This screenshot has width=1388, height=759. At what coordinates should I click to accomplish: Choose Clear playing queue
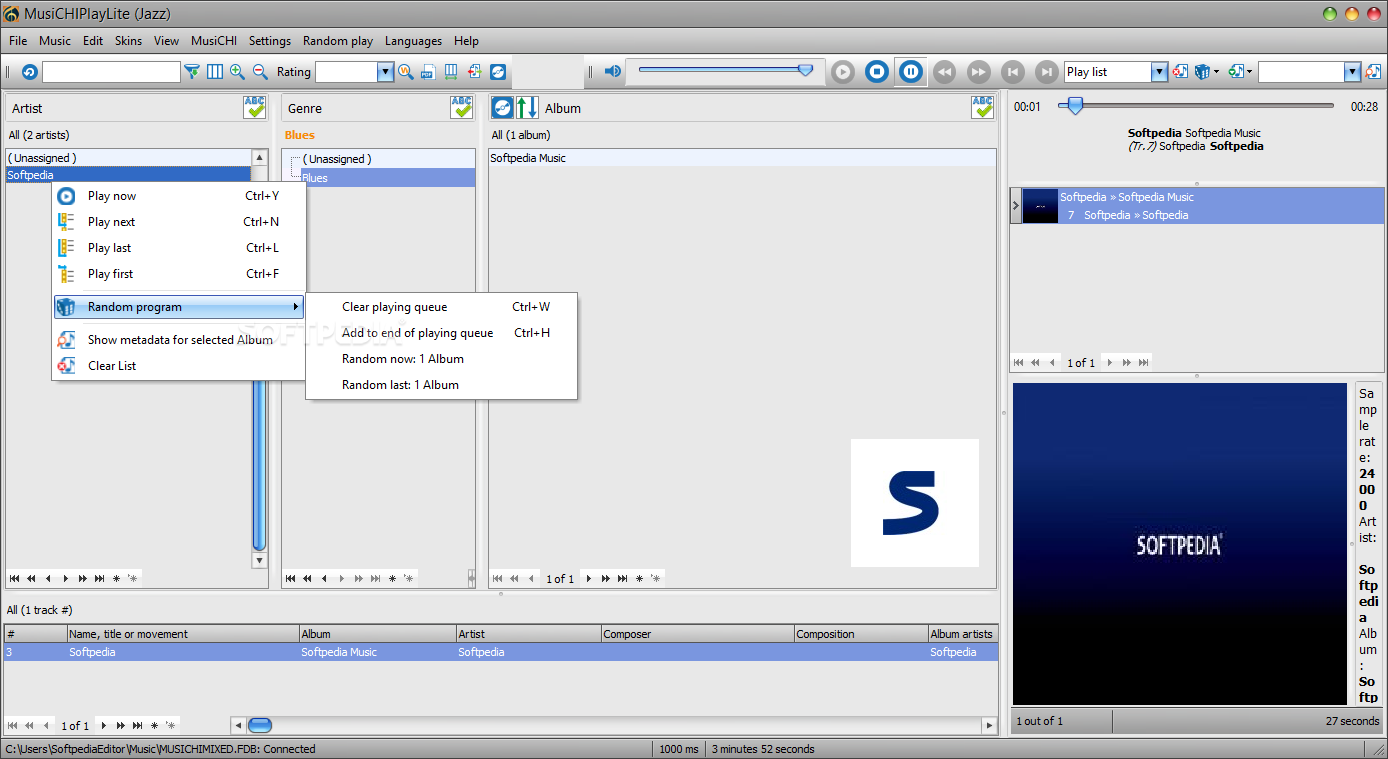tap(441, 307)
